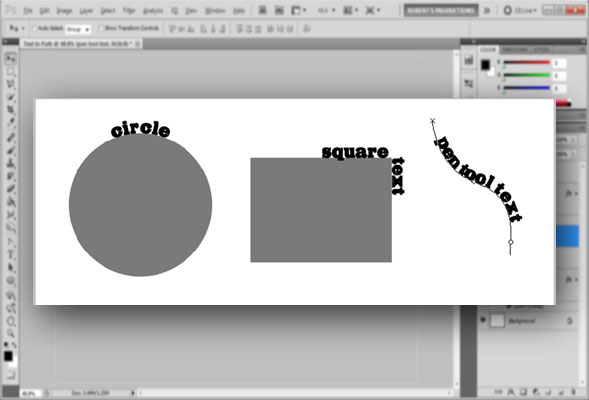The image size is (589, 400).
Task: Open the Layer menu
Action: point(86,11)
